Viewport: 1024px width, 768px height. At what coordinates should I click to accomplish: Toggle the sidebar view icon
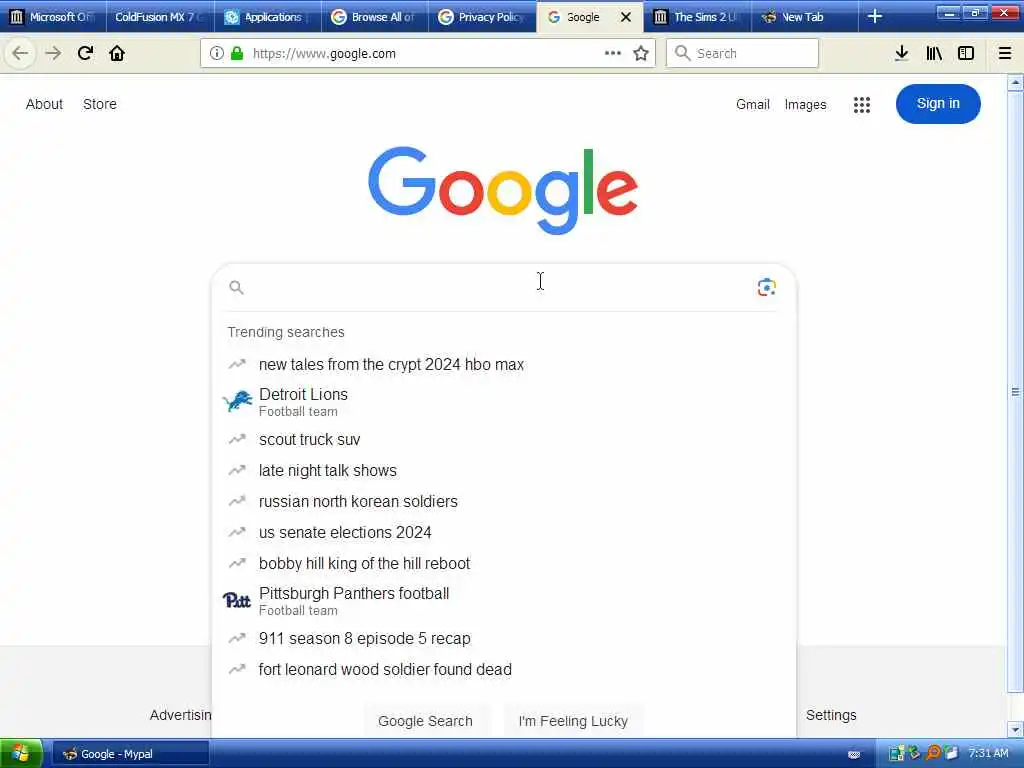(x=966, y=54)
